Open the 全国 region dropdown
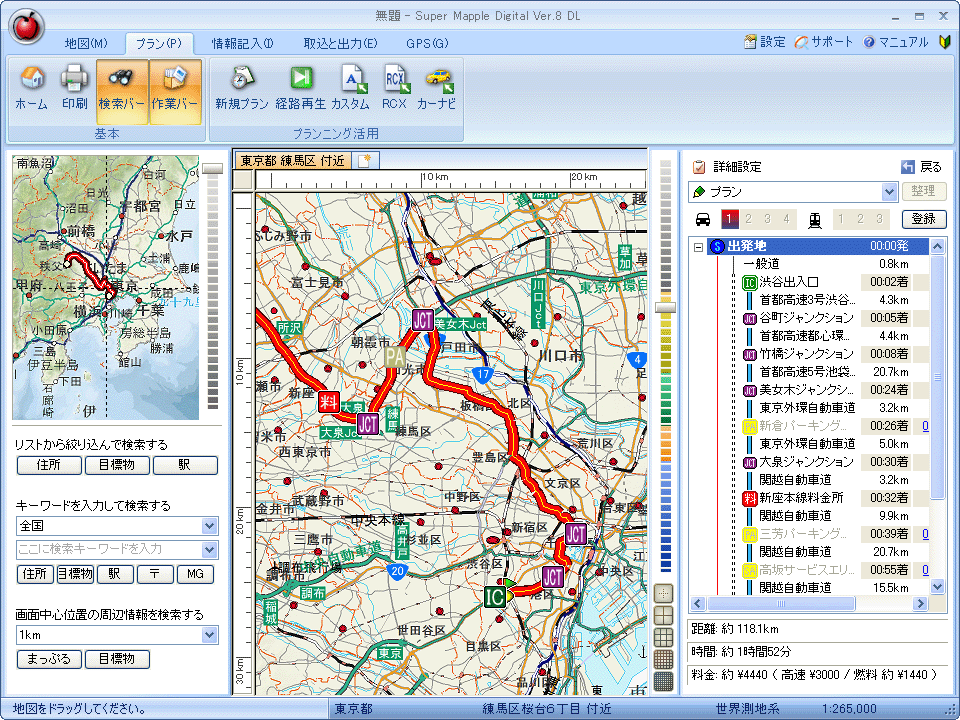This screenshot has height=720, width=960. (209, 526)
